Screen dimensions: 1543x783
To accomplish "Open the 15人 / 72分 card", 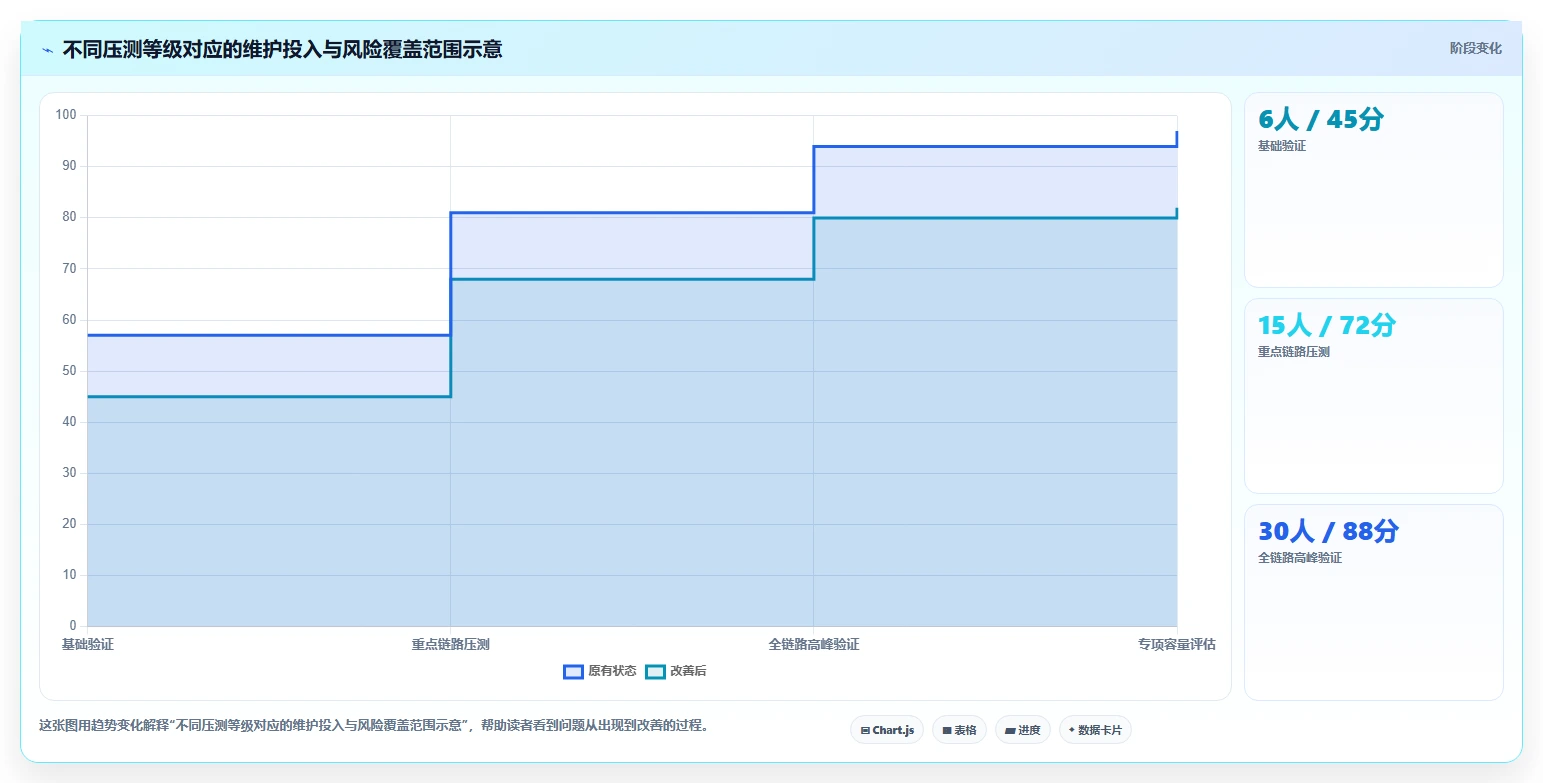I will point(1373,396).
